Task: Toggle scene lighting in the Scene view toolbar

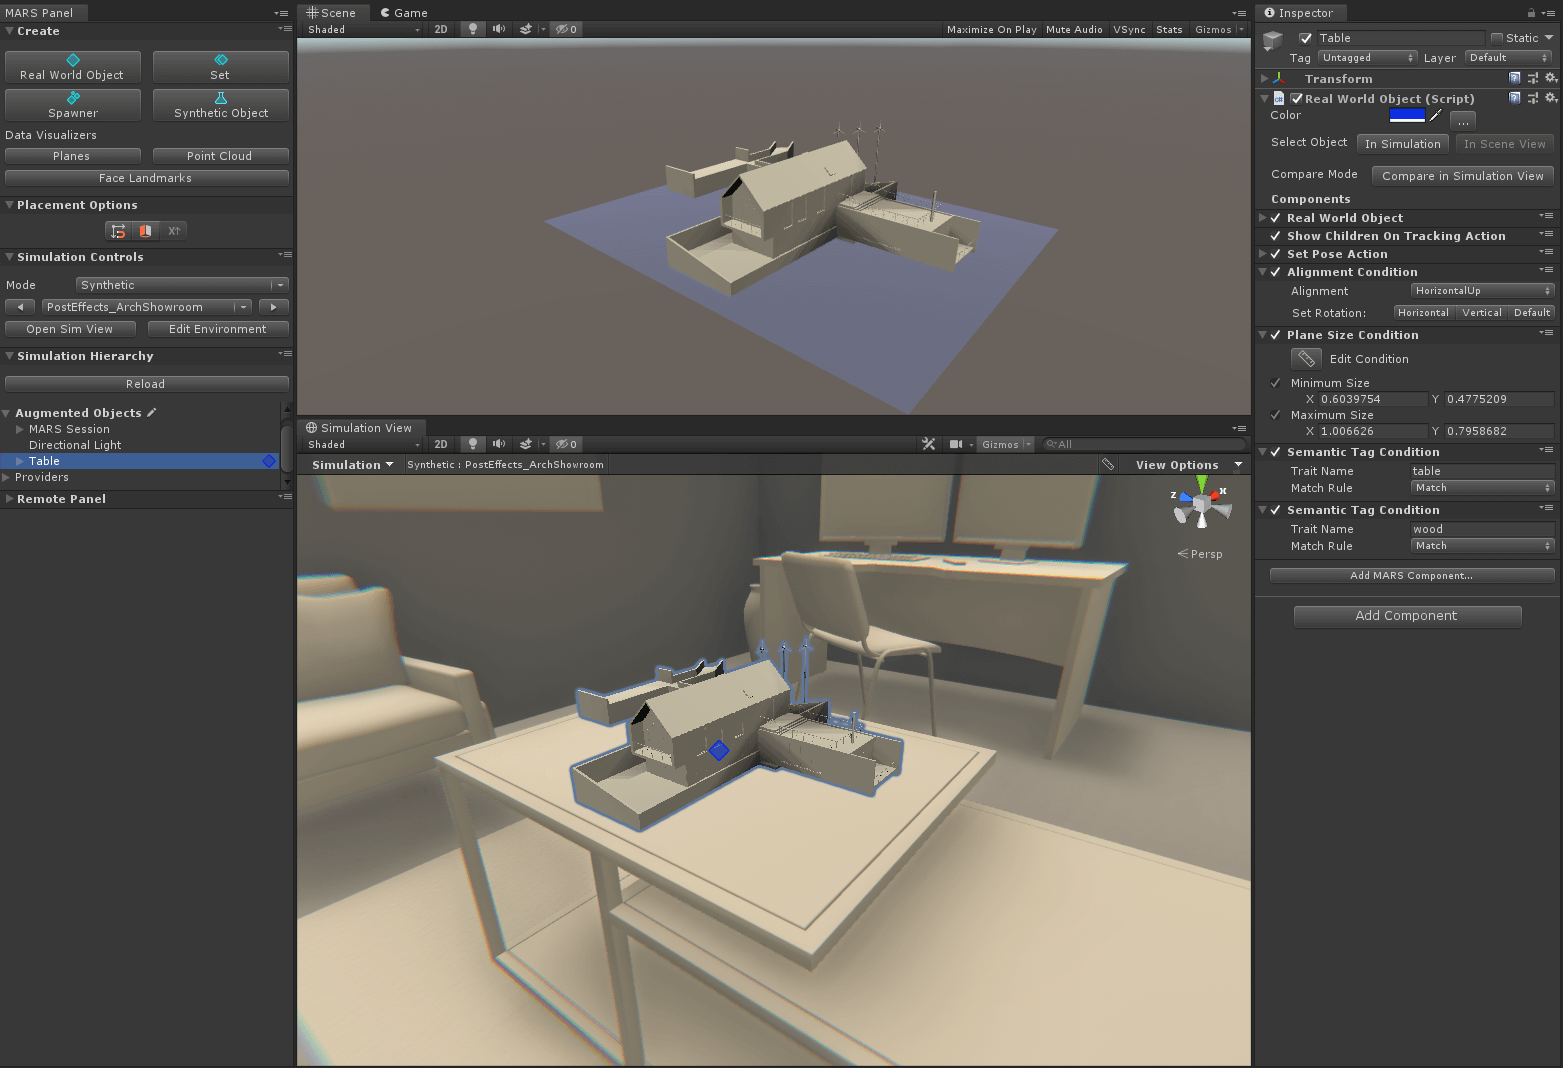Action: click(472, 29)
